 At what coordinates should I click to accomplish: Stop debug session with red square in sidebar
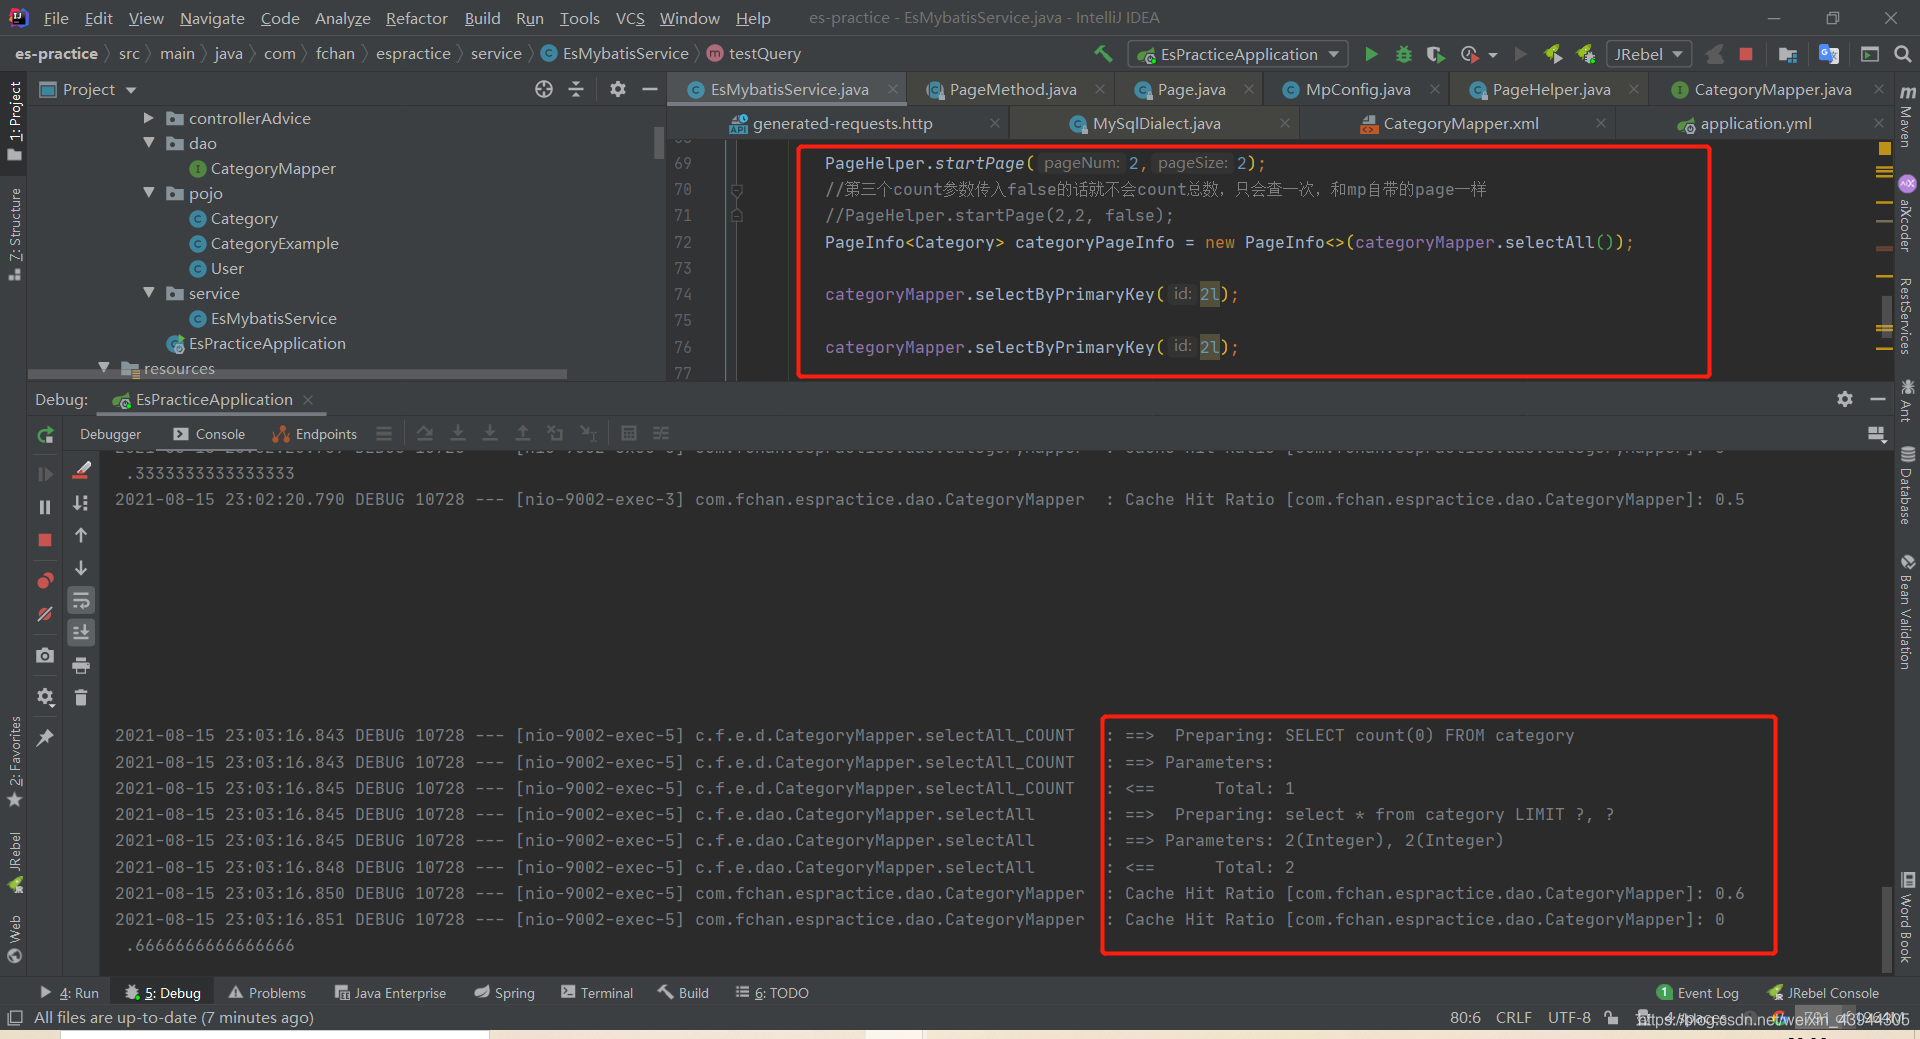pos(45,540)
